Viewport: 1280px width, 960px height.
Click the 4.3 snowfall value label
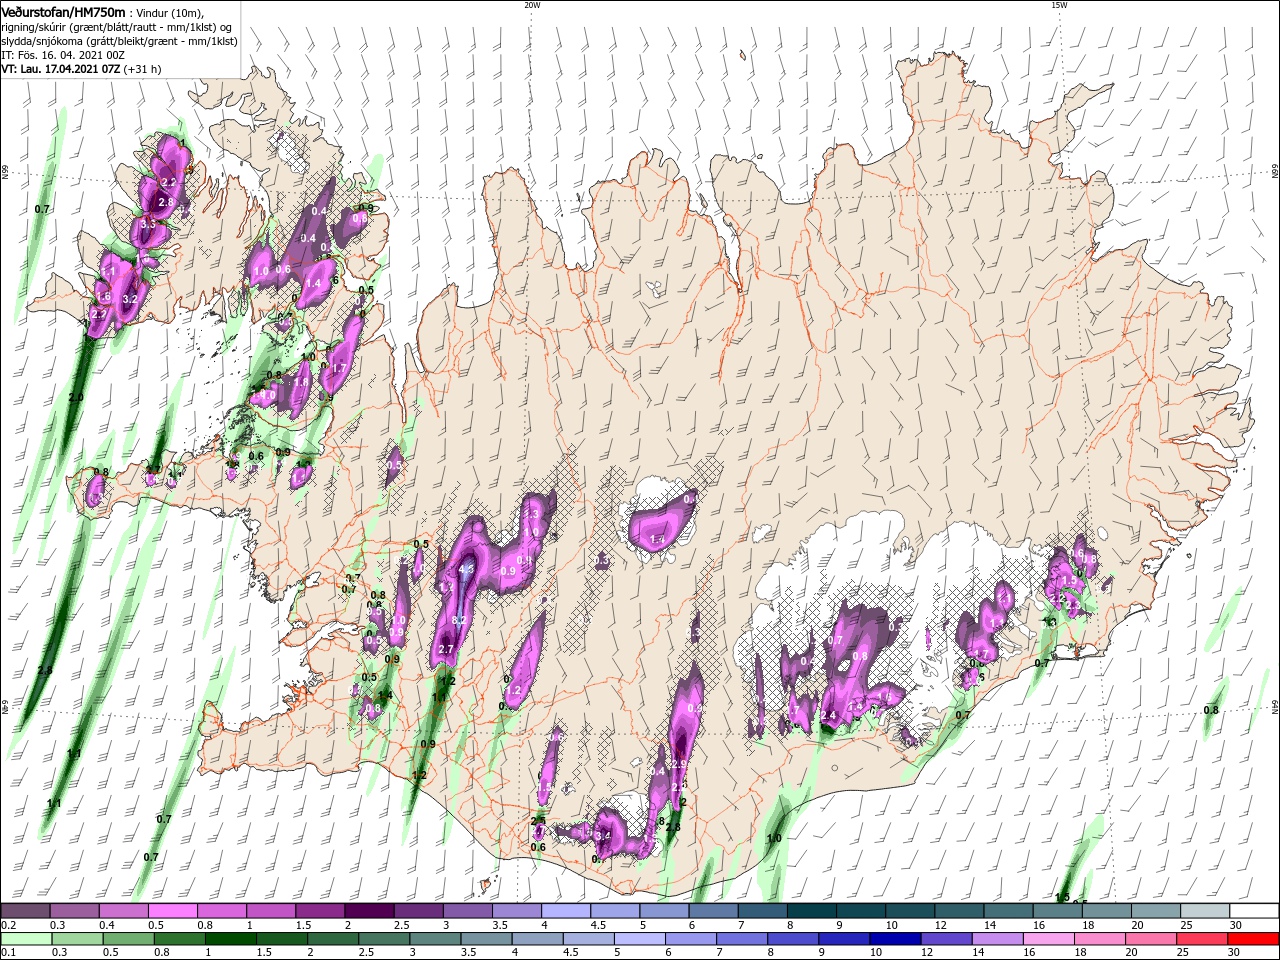[465, 570]
